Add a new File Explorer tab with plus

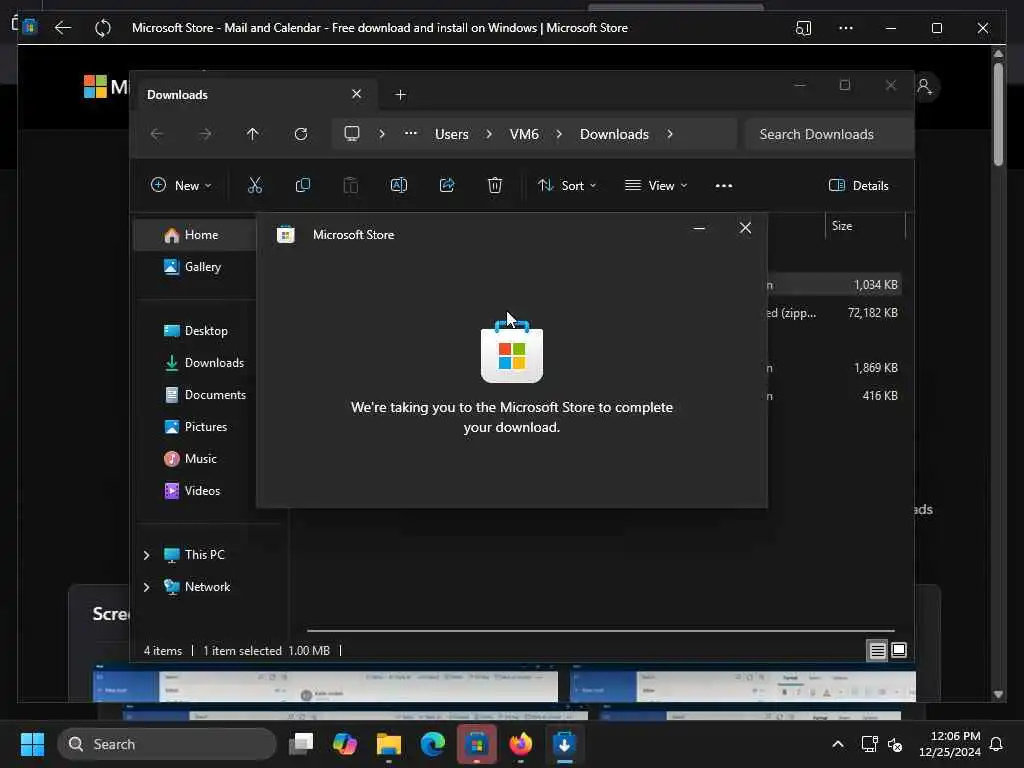[x=400, y=95]
